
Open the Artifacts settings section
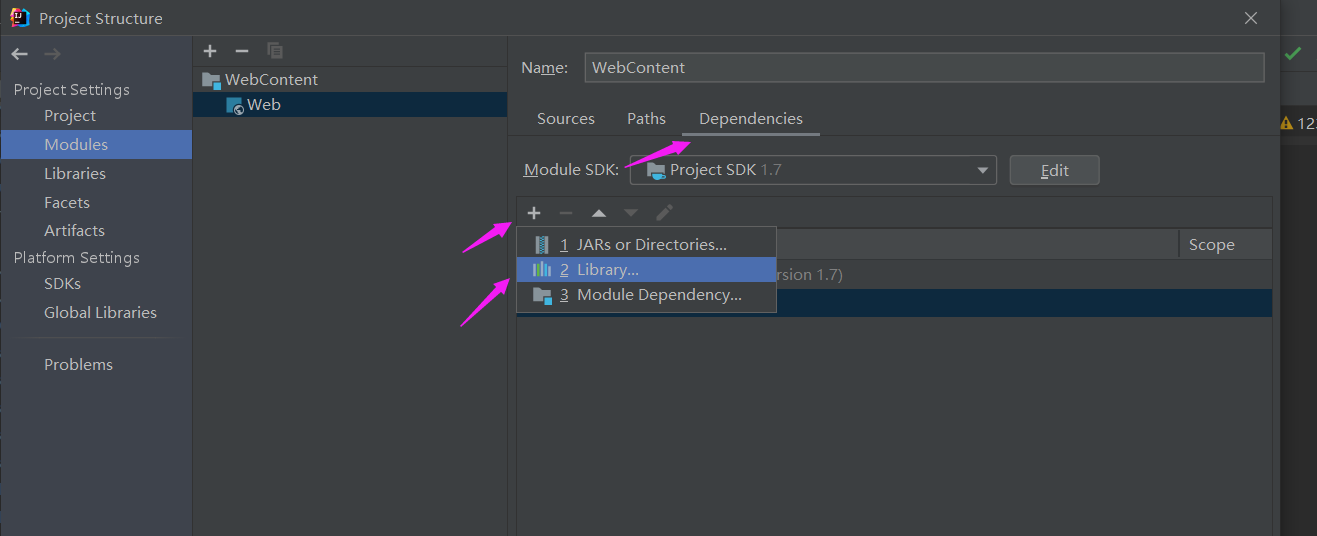click(74, 231)
